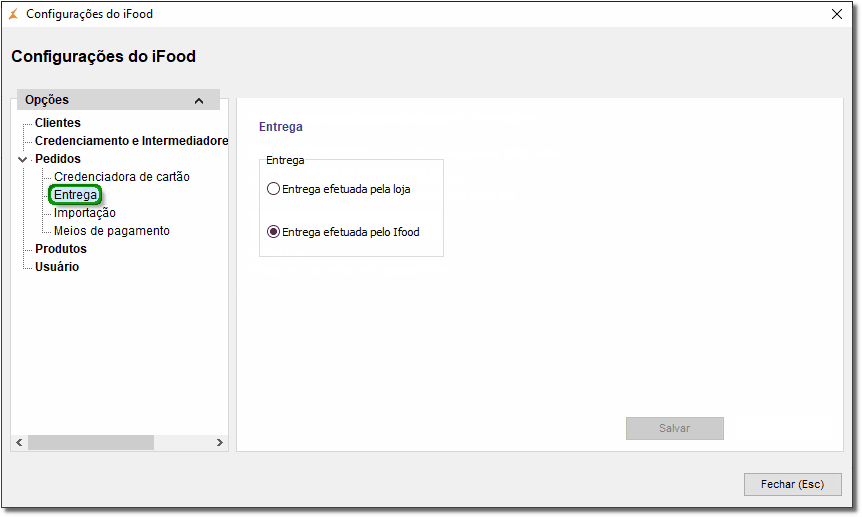Select Produtos in the options tree

tap(61, 249)
